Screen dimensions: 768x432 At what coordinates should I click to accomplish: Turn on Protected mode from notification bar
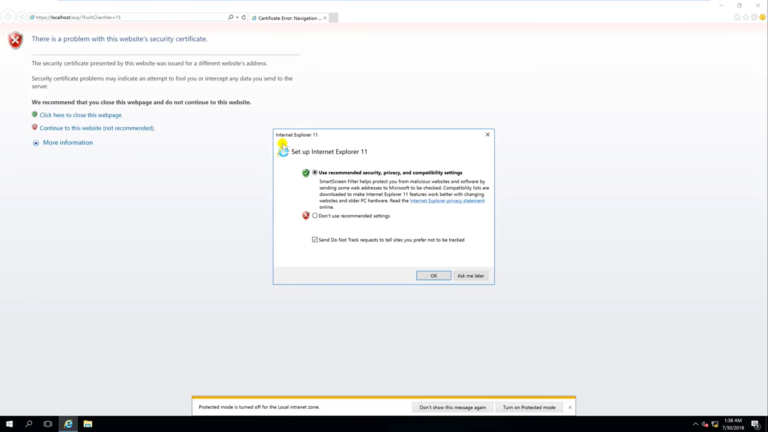coord(529,407)
